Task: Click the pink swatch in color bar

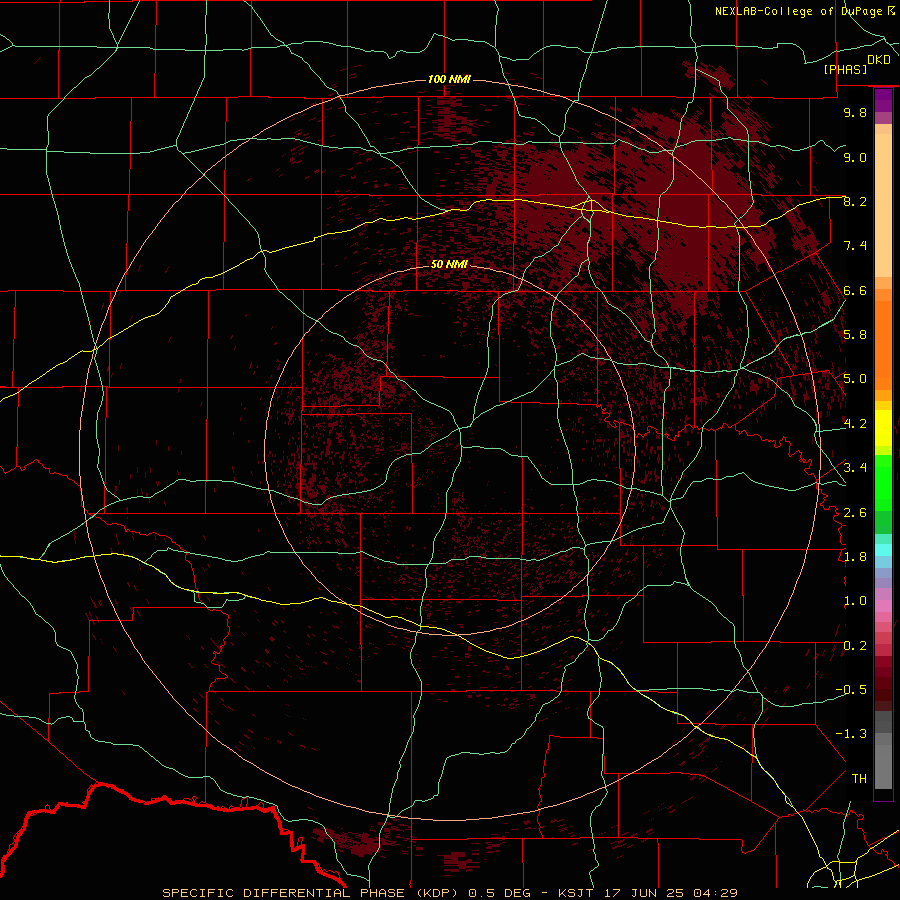Action: coord(883,606)
